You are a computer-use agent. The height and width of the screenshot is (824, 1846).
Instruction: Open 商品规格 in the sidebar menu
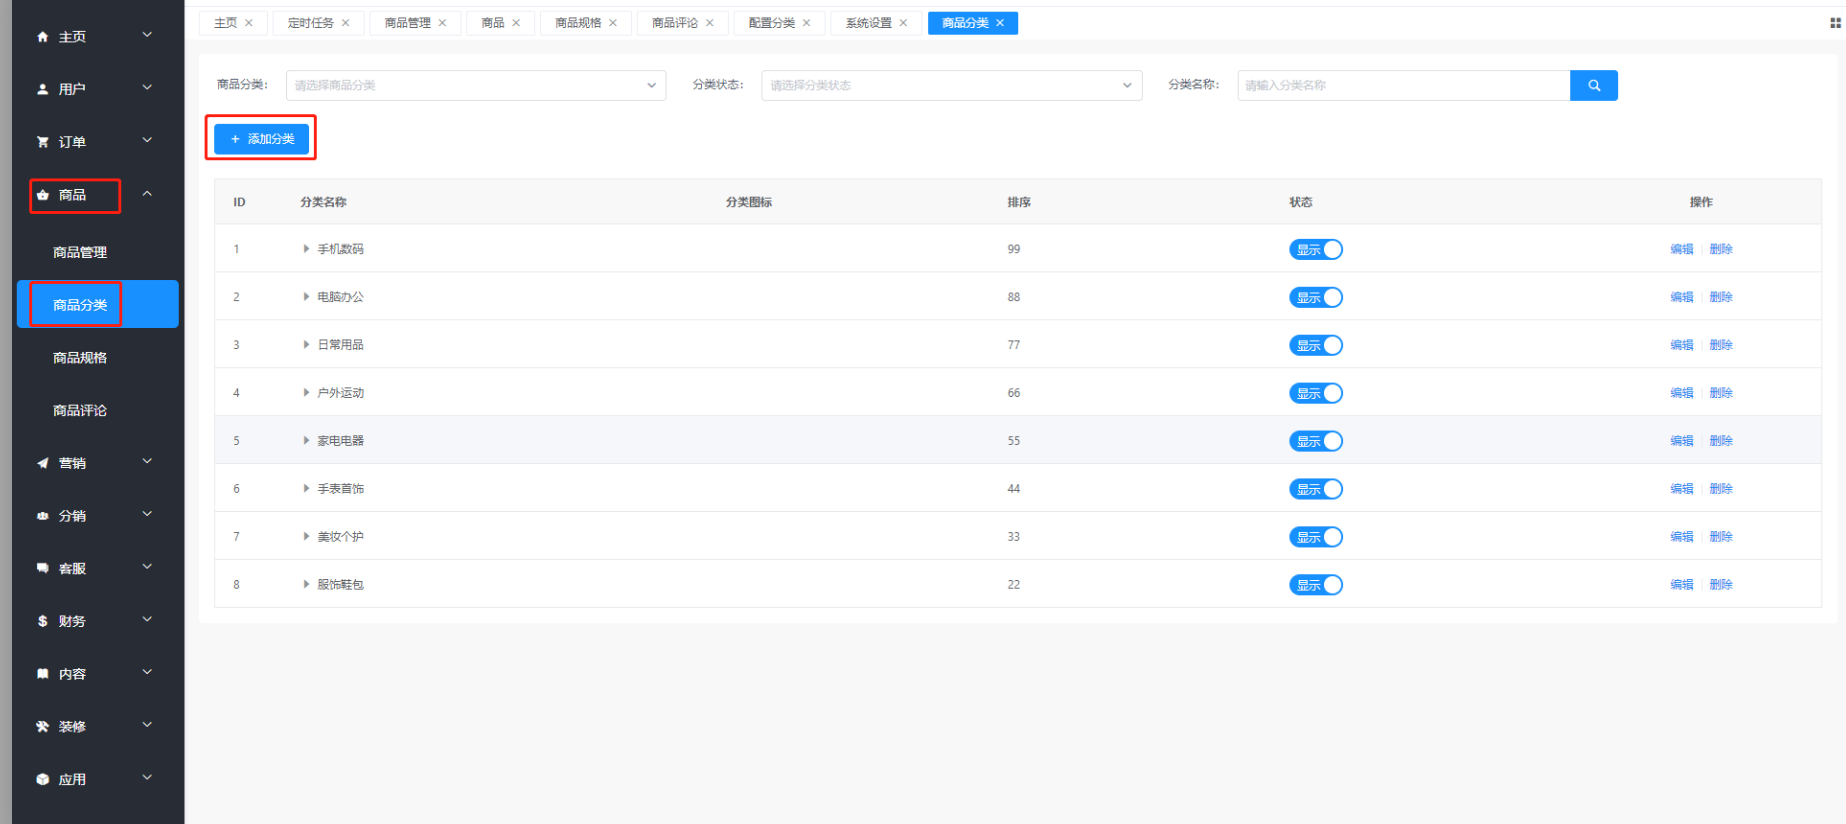80,358
